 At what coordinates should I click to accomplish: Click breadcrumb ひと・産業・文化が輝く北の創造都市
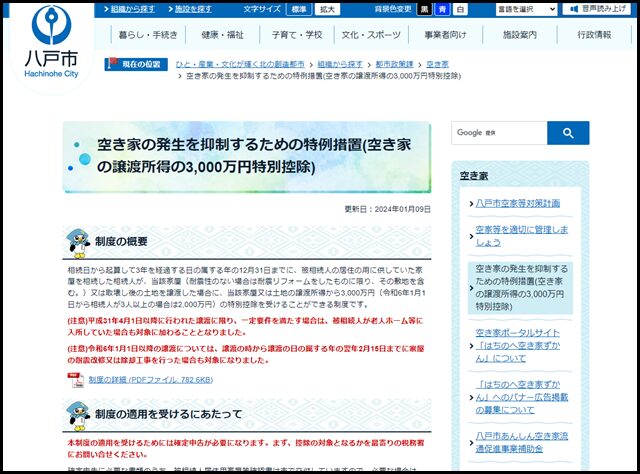240,64
